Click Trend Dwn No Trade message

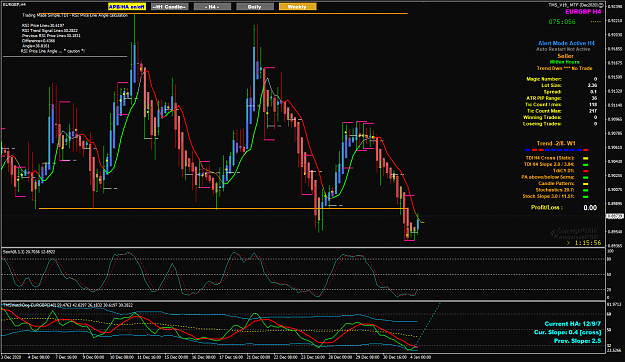[x=564, y=68]
